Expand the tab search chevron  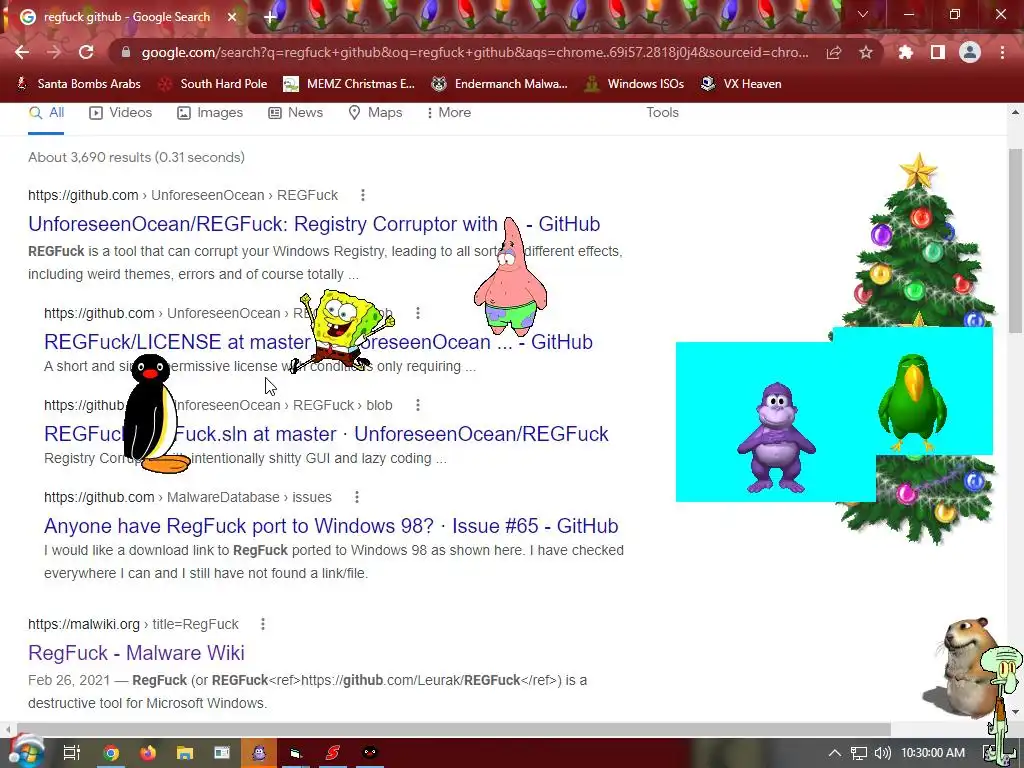[x=863, y=14]
